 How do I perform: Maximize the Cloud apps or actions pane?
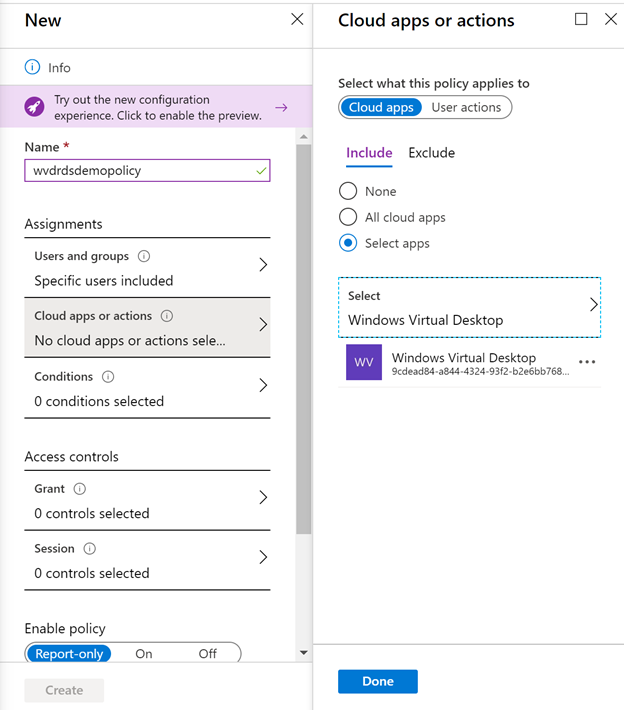coord(581,19)
